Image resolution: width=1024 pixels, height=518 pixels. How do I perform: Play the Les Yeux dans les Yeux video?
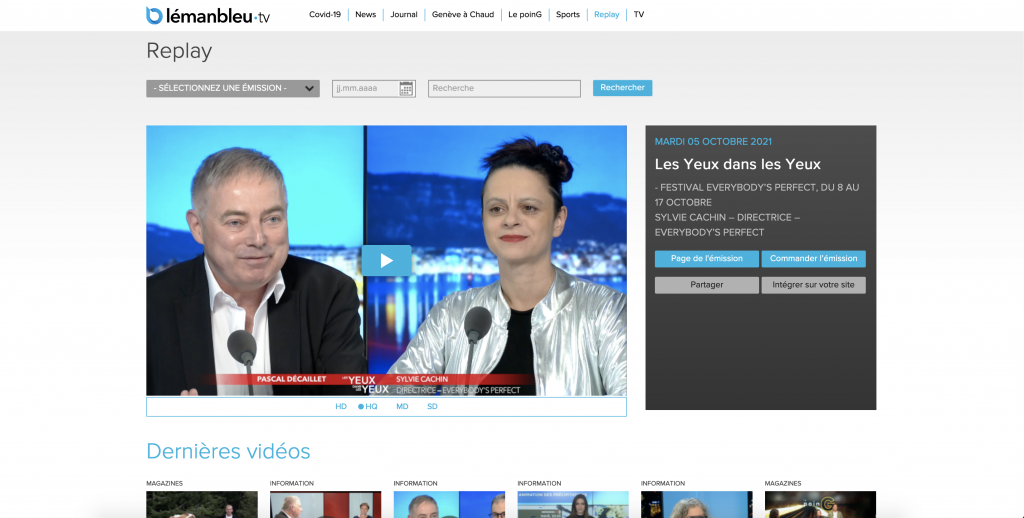point(386,260)
